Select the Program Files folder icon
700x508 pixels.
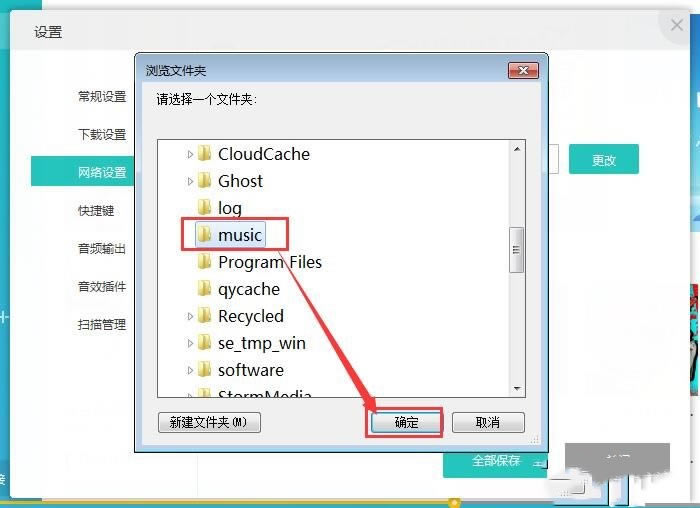(205, 262)
